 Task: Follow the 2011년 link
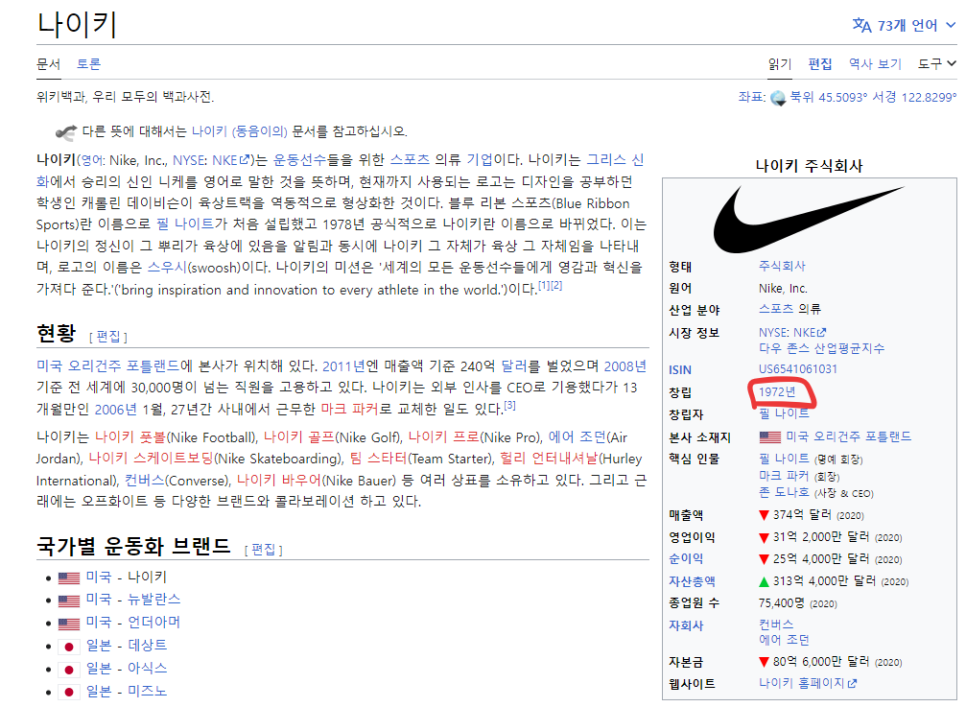click(x=344, y=366)
